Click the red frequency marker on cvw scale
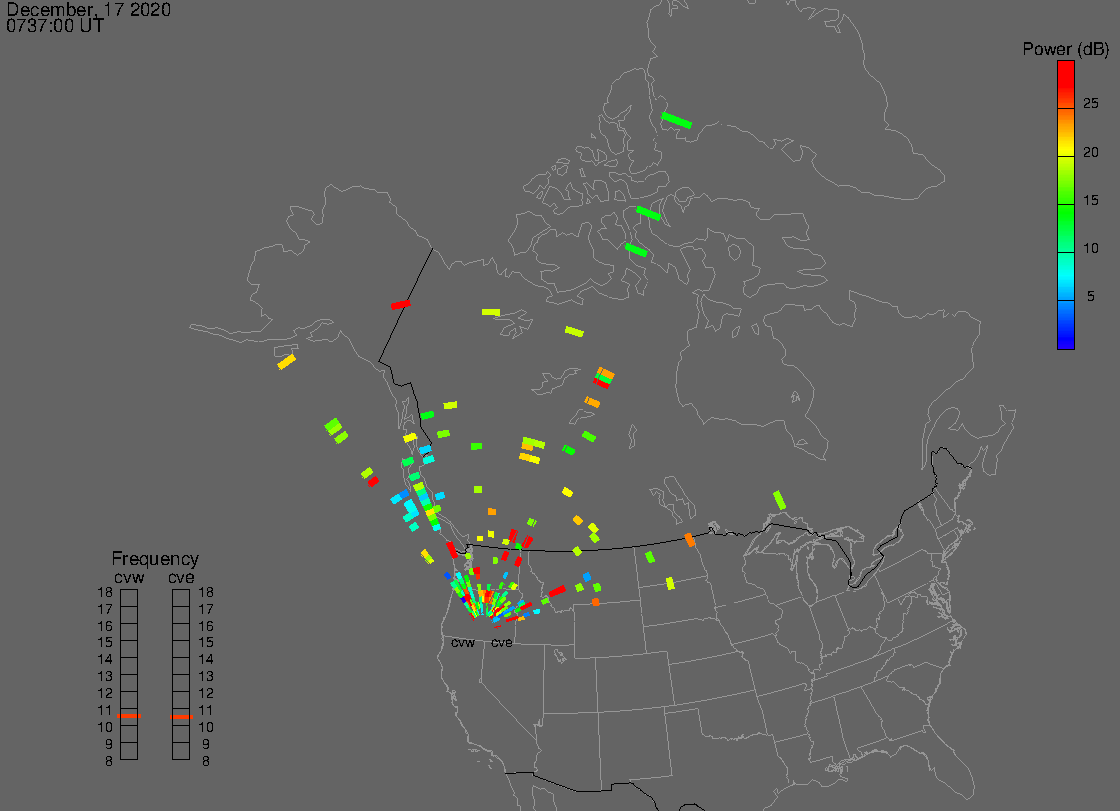The height and width of the screenshot is (811, 1120). coord(129,716)
